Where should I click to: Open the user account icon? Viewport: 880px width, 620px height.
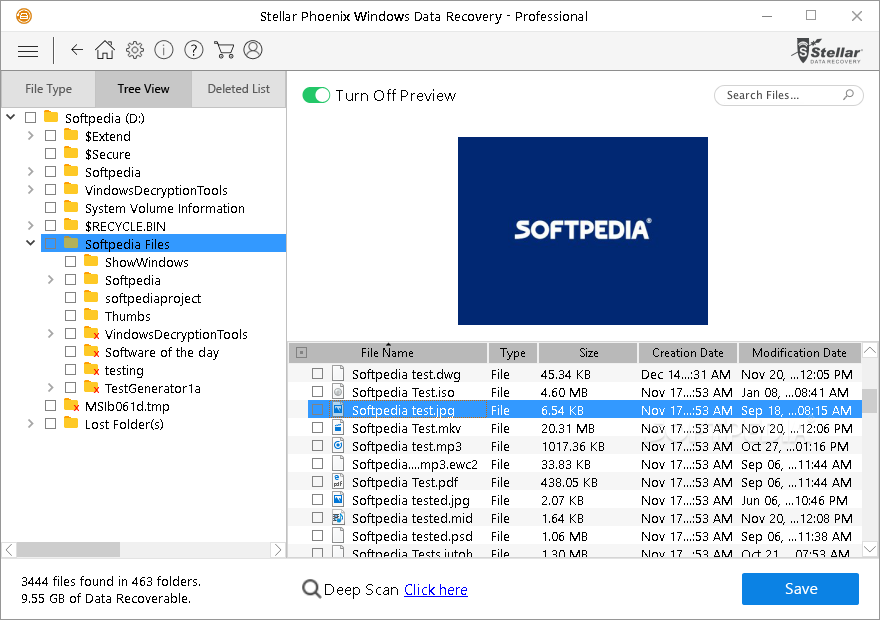(253, 50)
